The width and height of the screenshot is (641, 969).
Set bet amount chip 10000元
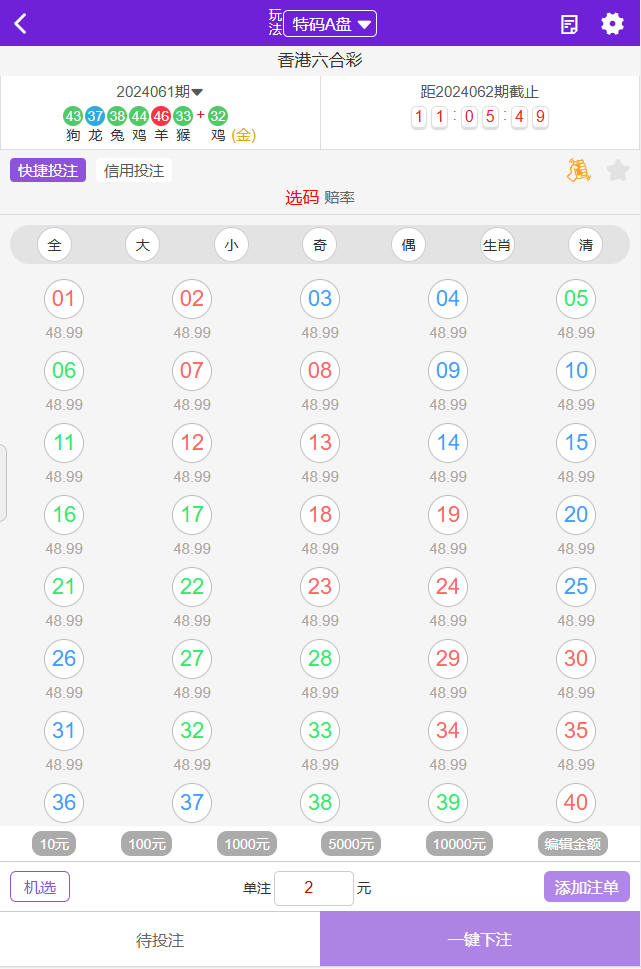tap(459, 844)
